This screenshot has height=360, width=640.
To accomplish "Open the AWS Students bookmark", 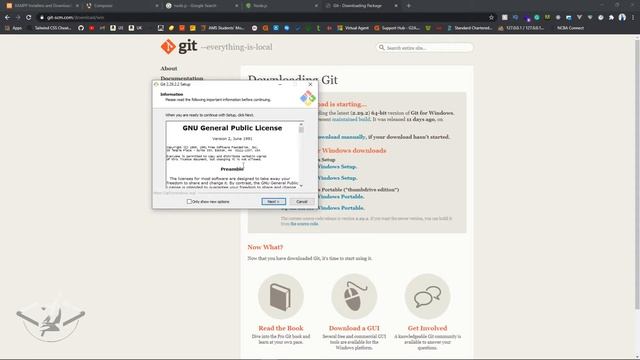I will click(222, 28).
